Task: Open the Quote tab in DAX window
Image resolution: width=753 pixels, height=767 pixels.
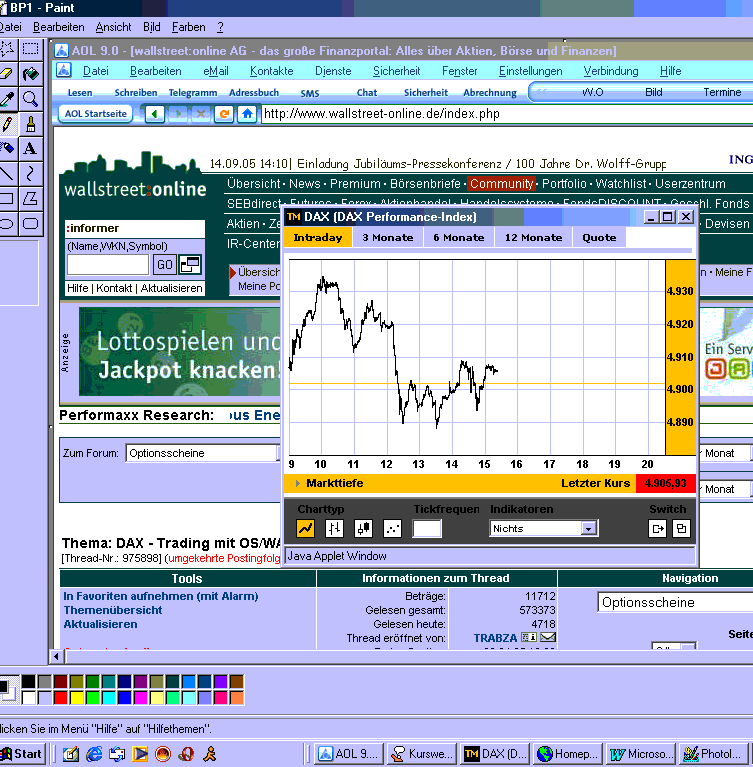Action: pos(599,238)
